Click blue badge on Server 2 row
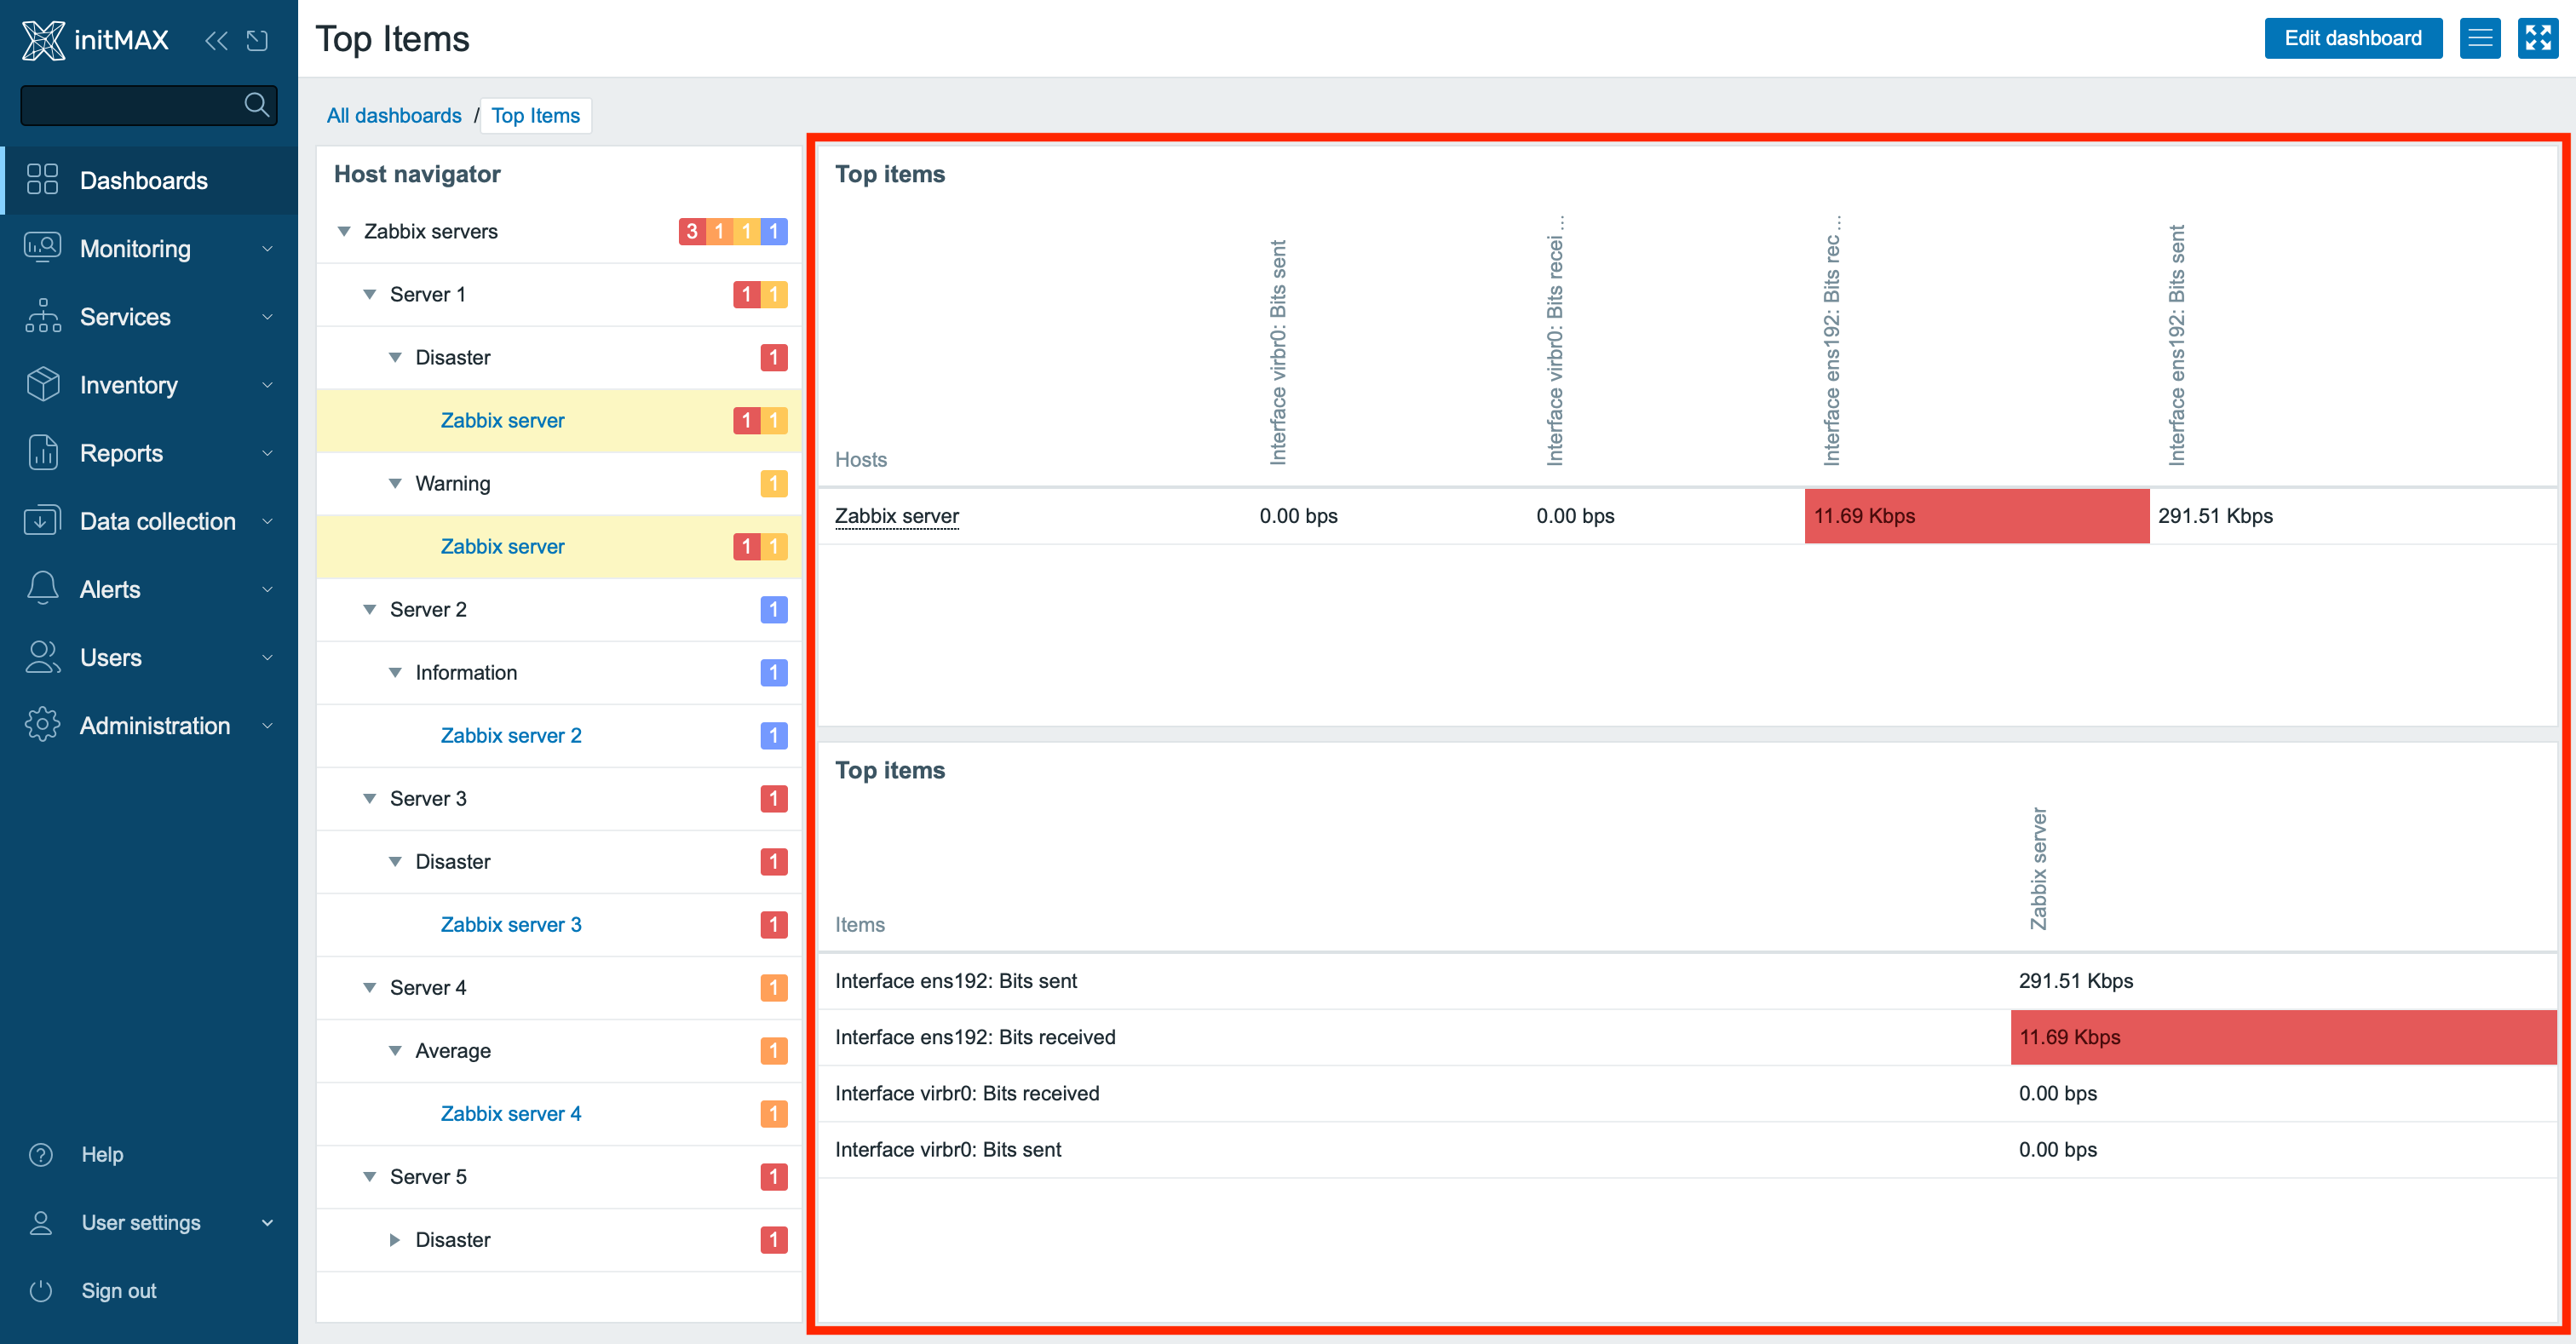The width and height of the screenshot is (2576, 1344). click(774, 609)
